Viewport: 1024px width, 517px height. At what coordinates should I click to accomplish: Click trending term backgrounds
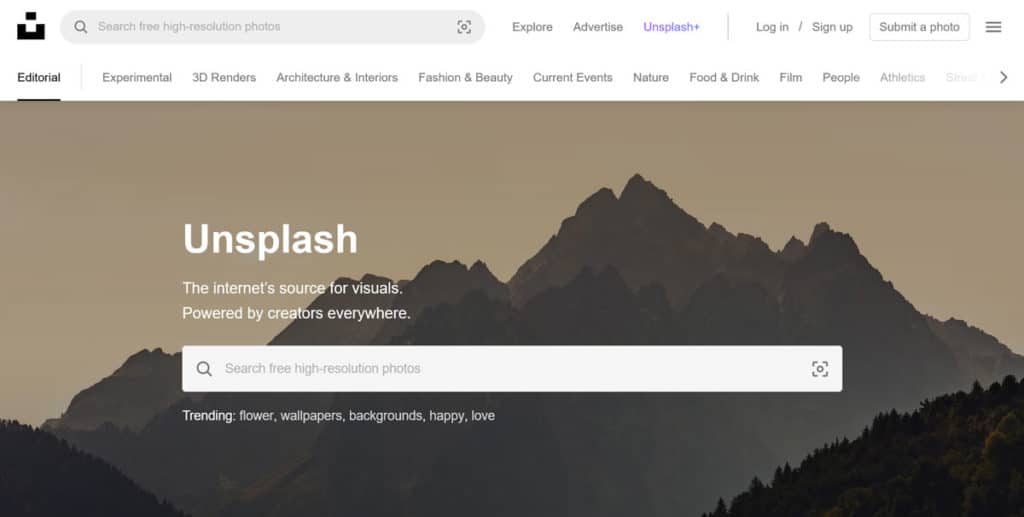click(x=385, y=416)
